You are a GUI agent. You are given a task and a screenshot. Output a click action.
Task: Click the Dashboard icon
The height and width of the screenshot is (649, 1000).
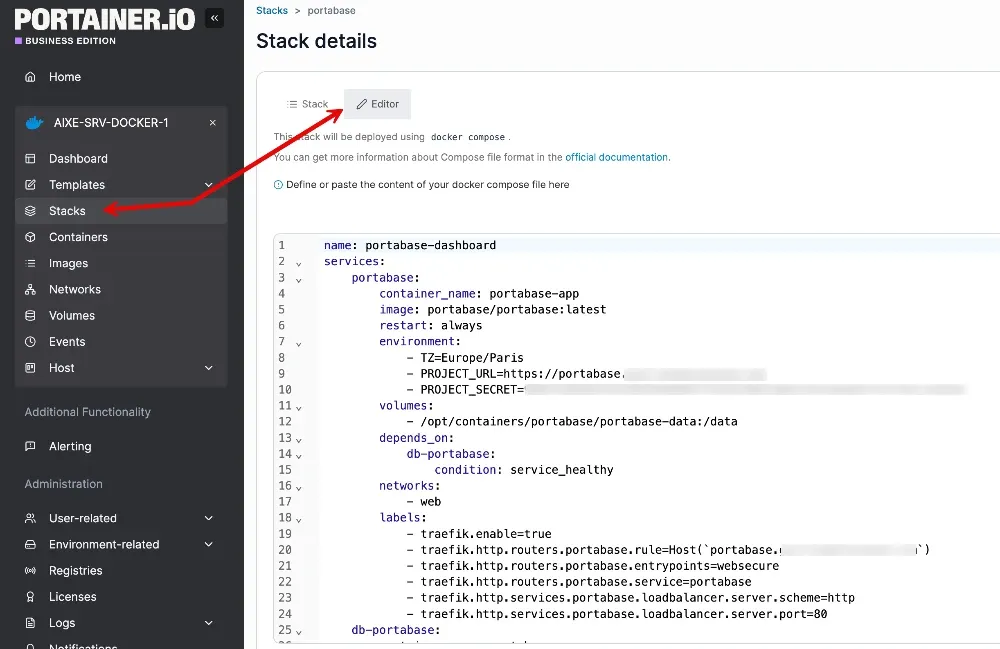pos(30,158)
